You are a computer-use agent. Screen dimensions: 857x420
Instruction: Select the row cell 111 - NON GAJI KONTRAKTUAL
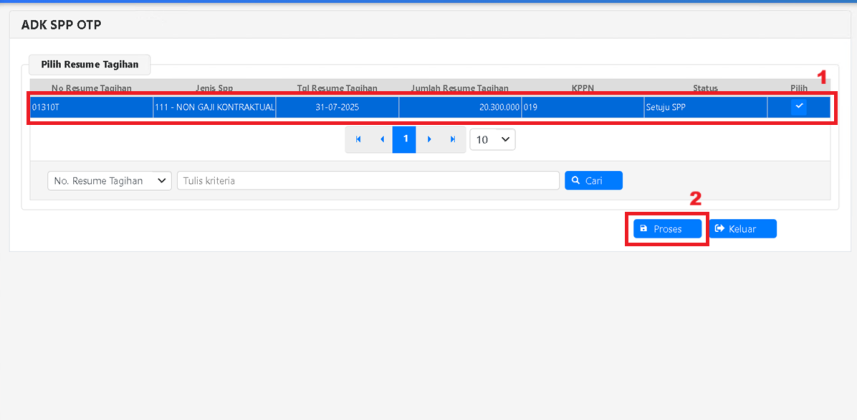pos(214,107)
